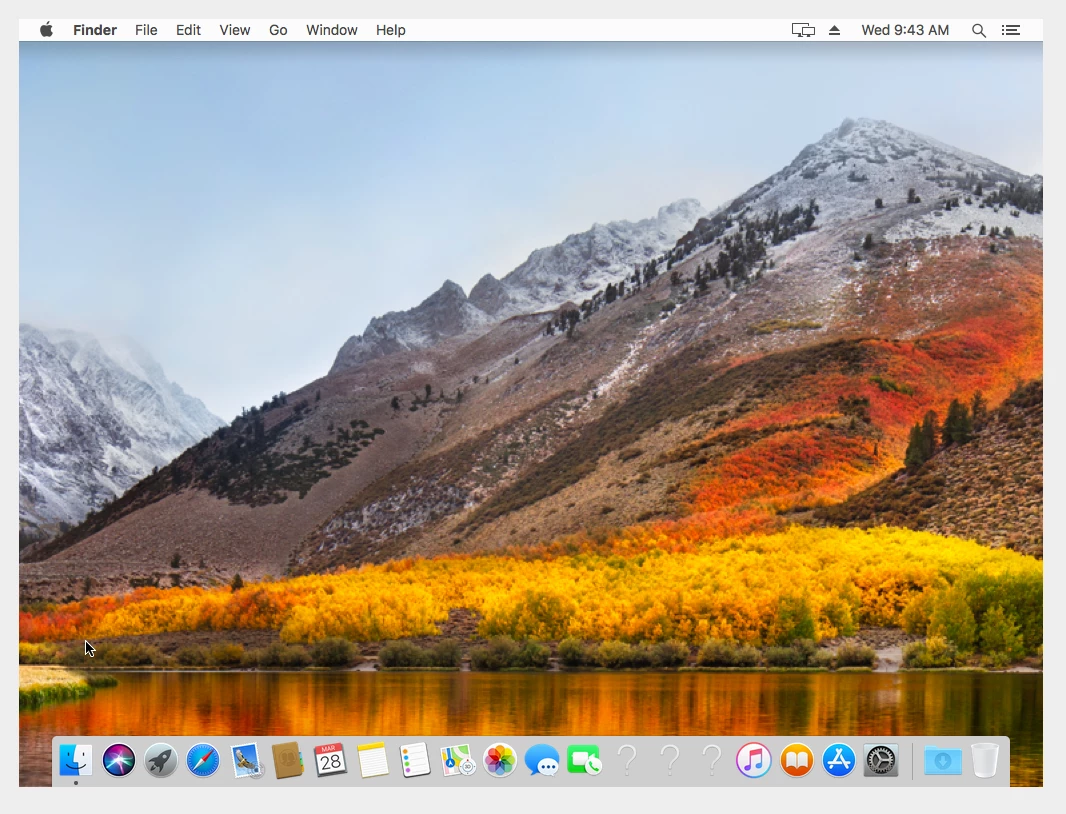Open iBooks orange book icon
1066x814 pixels.
[797, 760]
